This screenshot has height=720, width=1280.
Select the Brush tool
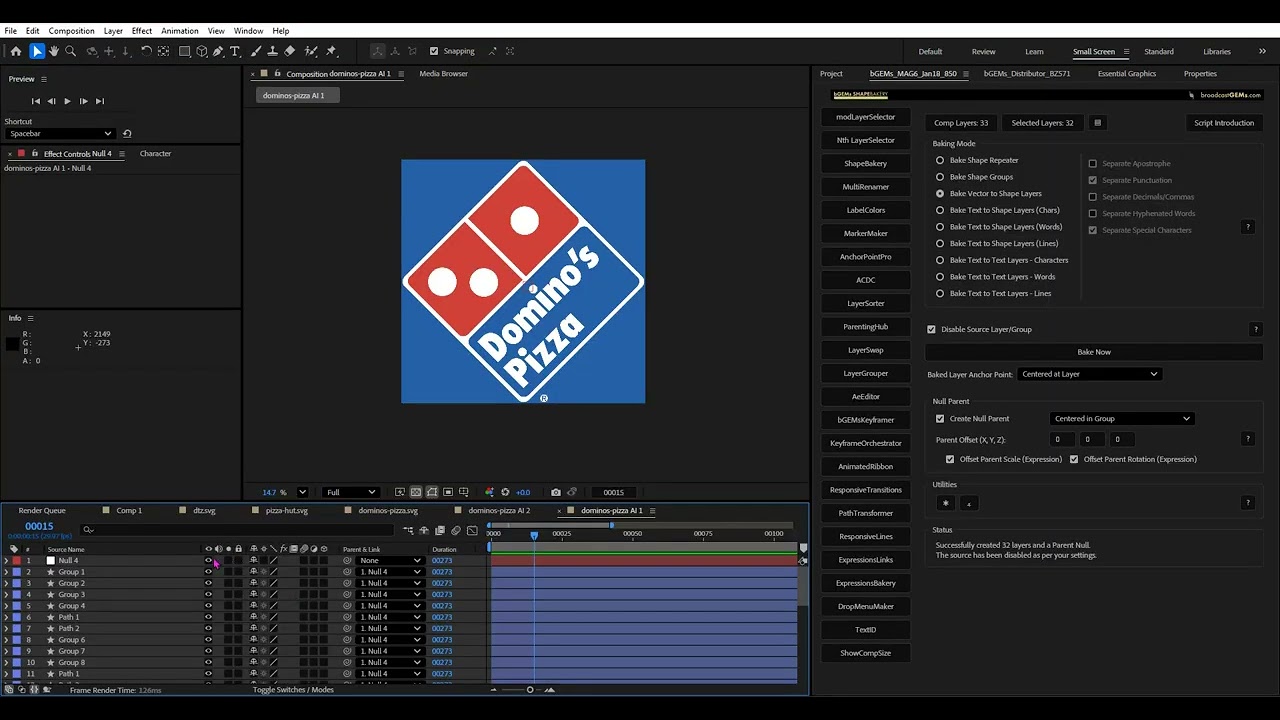256,51
